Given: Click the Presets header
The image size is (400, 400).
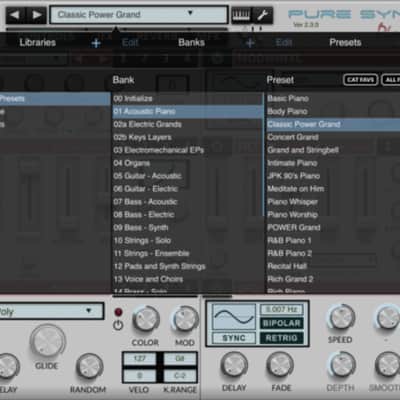Looking at the screenshot, I should tap(345, 43).
